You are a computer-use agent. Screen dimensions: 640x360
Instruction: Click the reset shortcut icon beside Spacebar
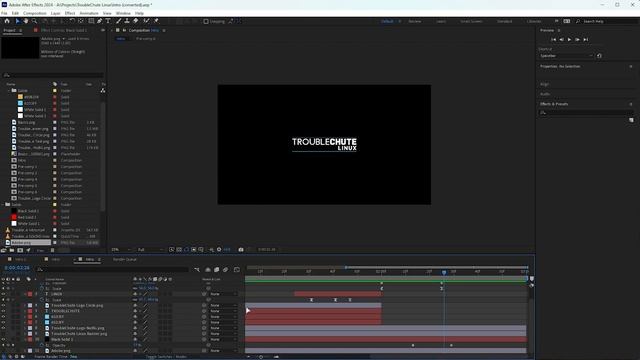599,56
